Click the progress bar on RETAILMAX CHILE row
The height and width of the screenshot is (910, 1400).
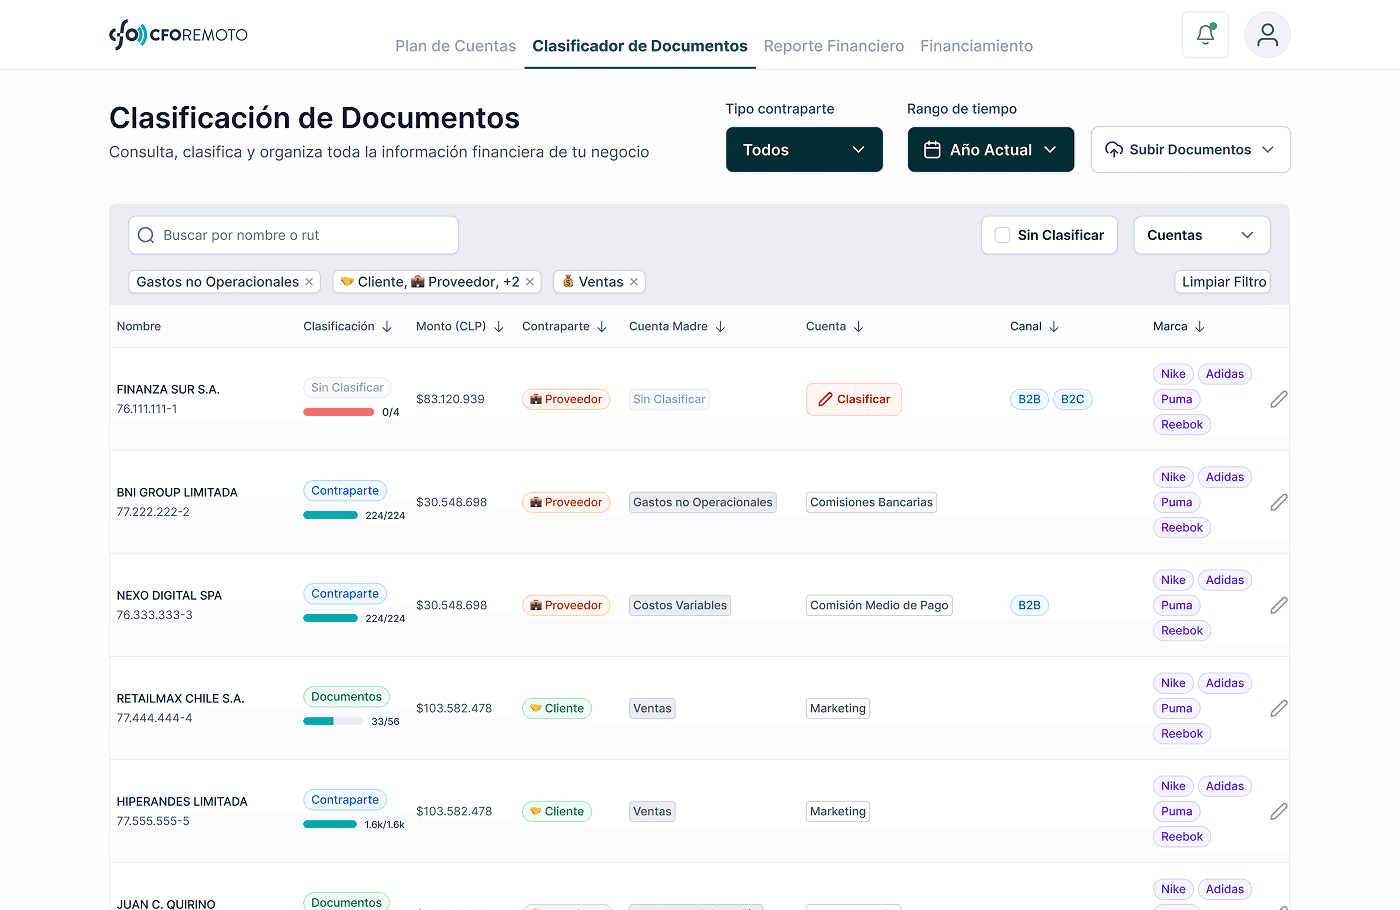[334, 720]
